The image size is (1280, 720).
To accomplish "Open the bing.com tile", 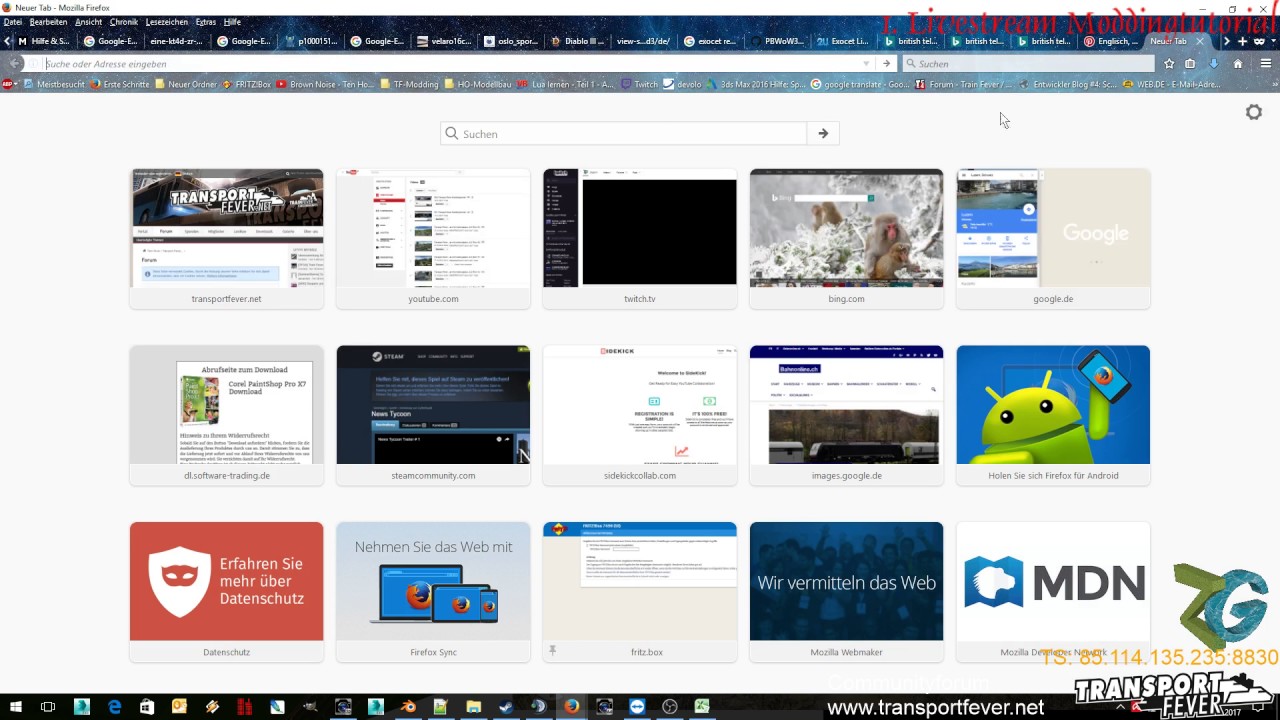I will pos(846,239).
